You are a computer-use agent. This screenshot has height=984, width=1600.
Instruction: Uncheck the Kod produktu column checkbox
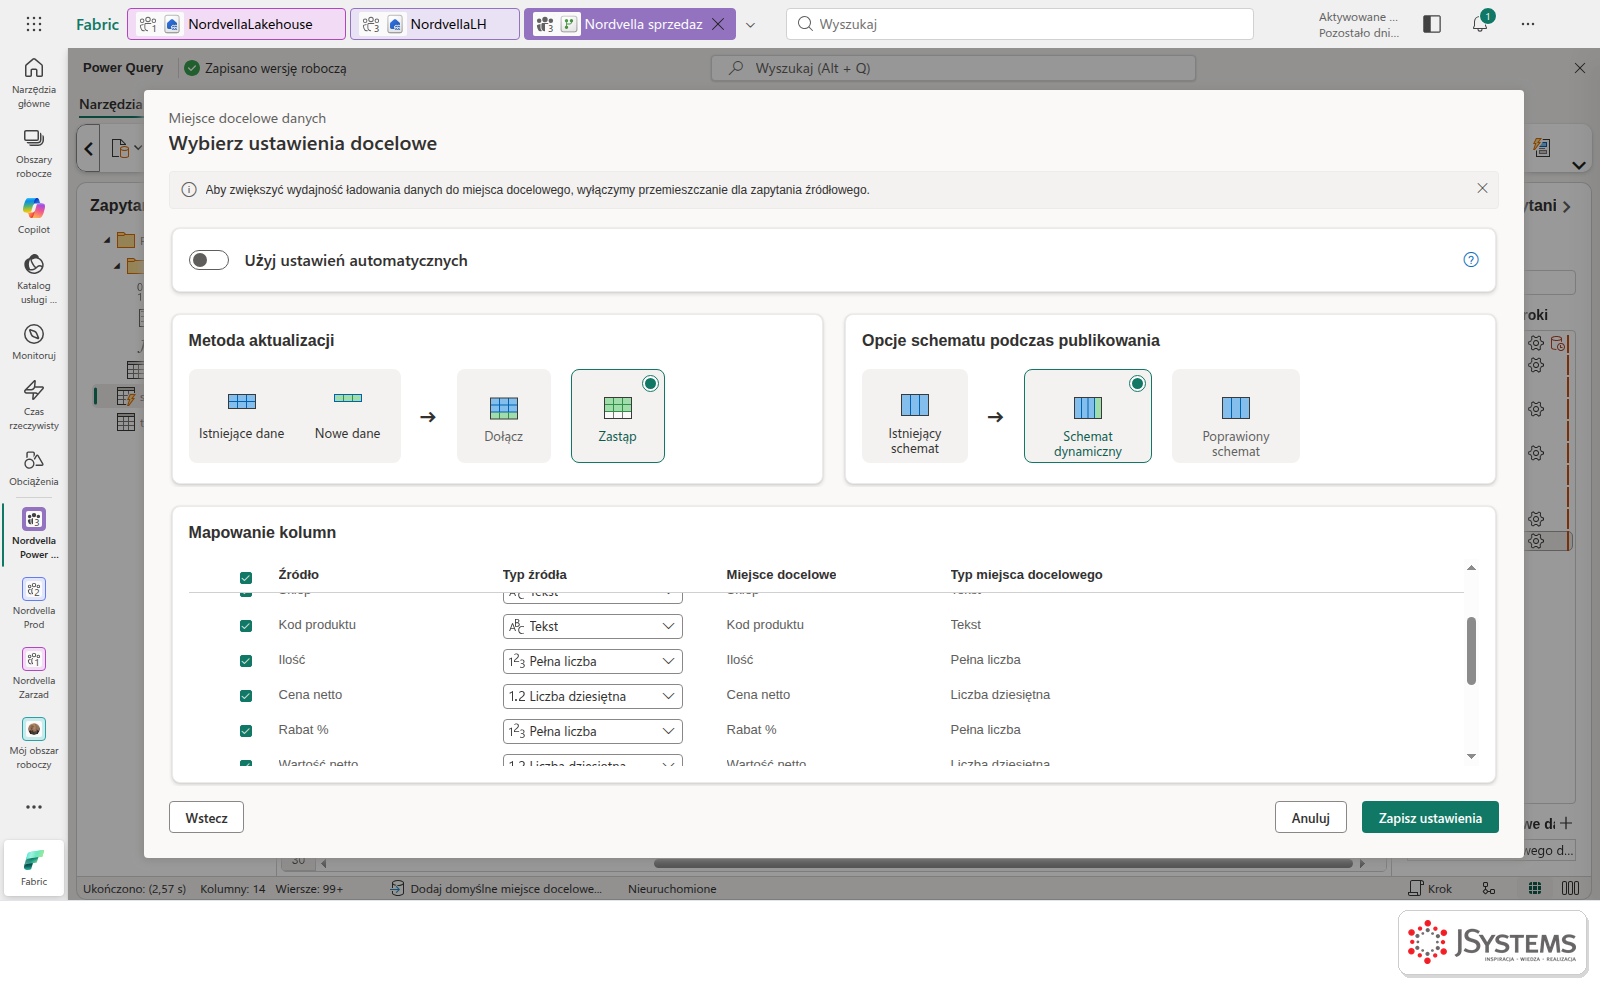point(246,626)
